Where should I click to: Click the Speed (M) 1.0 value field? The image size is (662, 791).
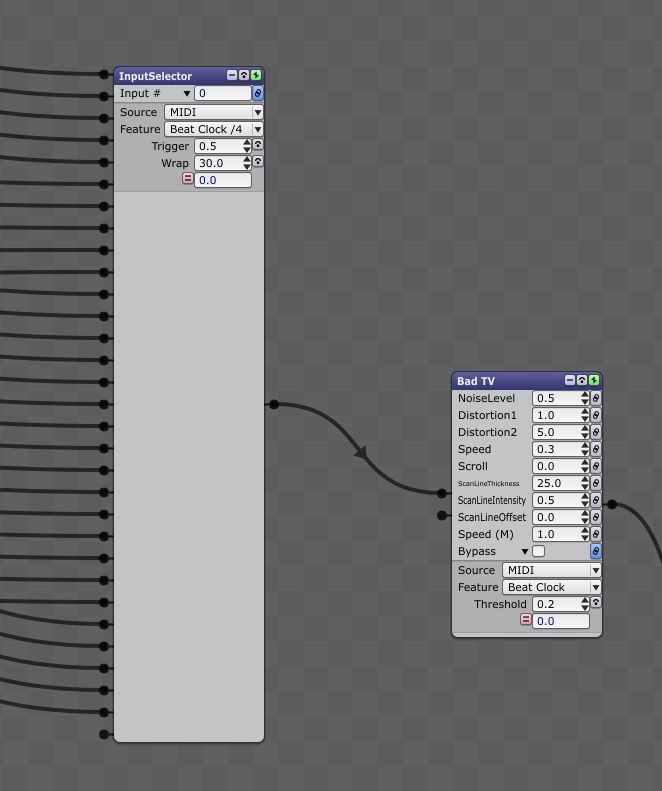(x=557, y=534)
